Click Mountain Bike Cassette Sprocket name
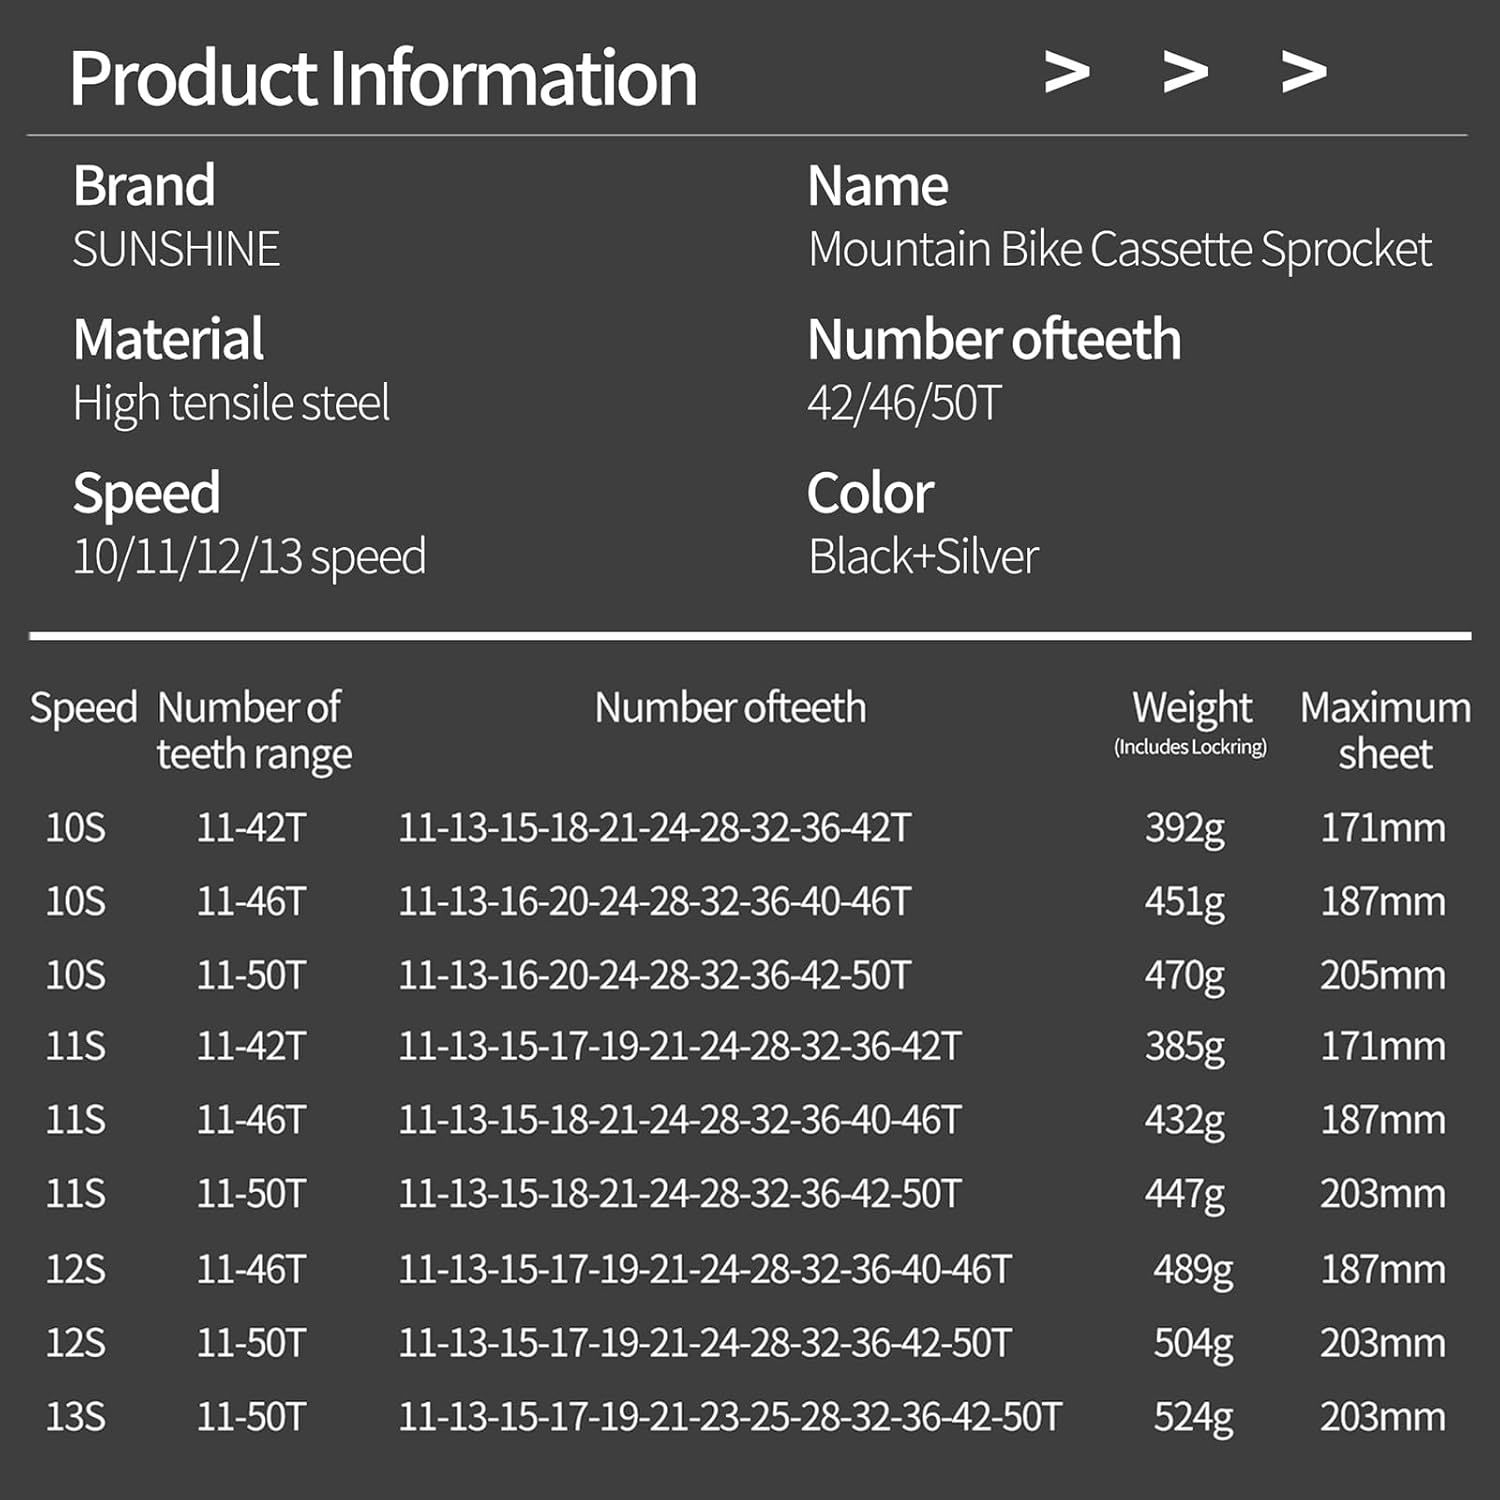The height and width of the screenshot is (1500, 1500). 1120,250
